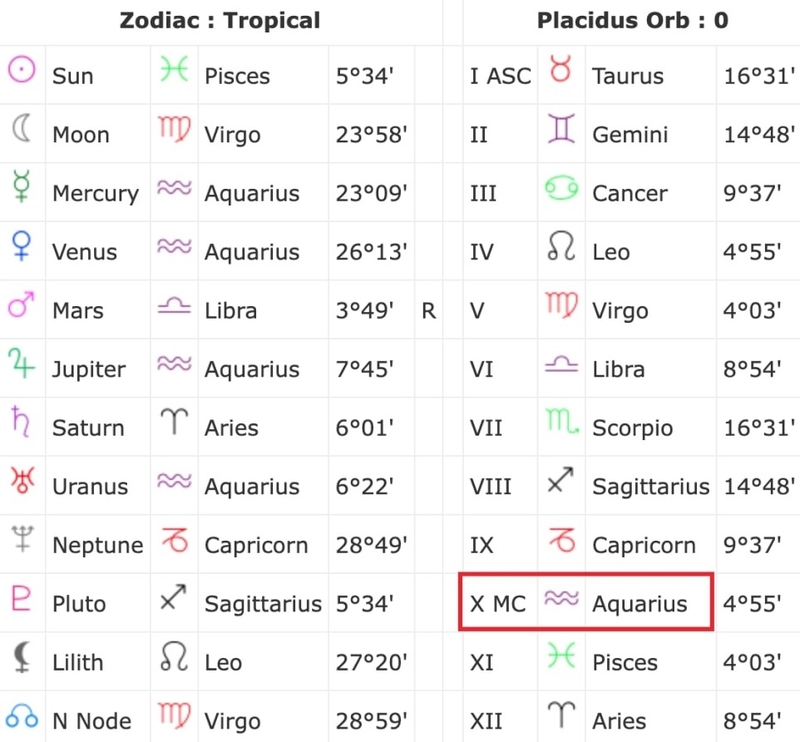This screenshot has width=800, height=742.
Task: Select the Gemini glyph in house II
Action: (x=561, y=128)
